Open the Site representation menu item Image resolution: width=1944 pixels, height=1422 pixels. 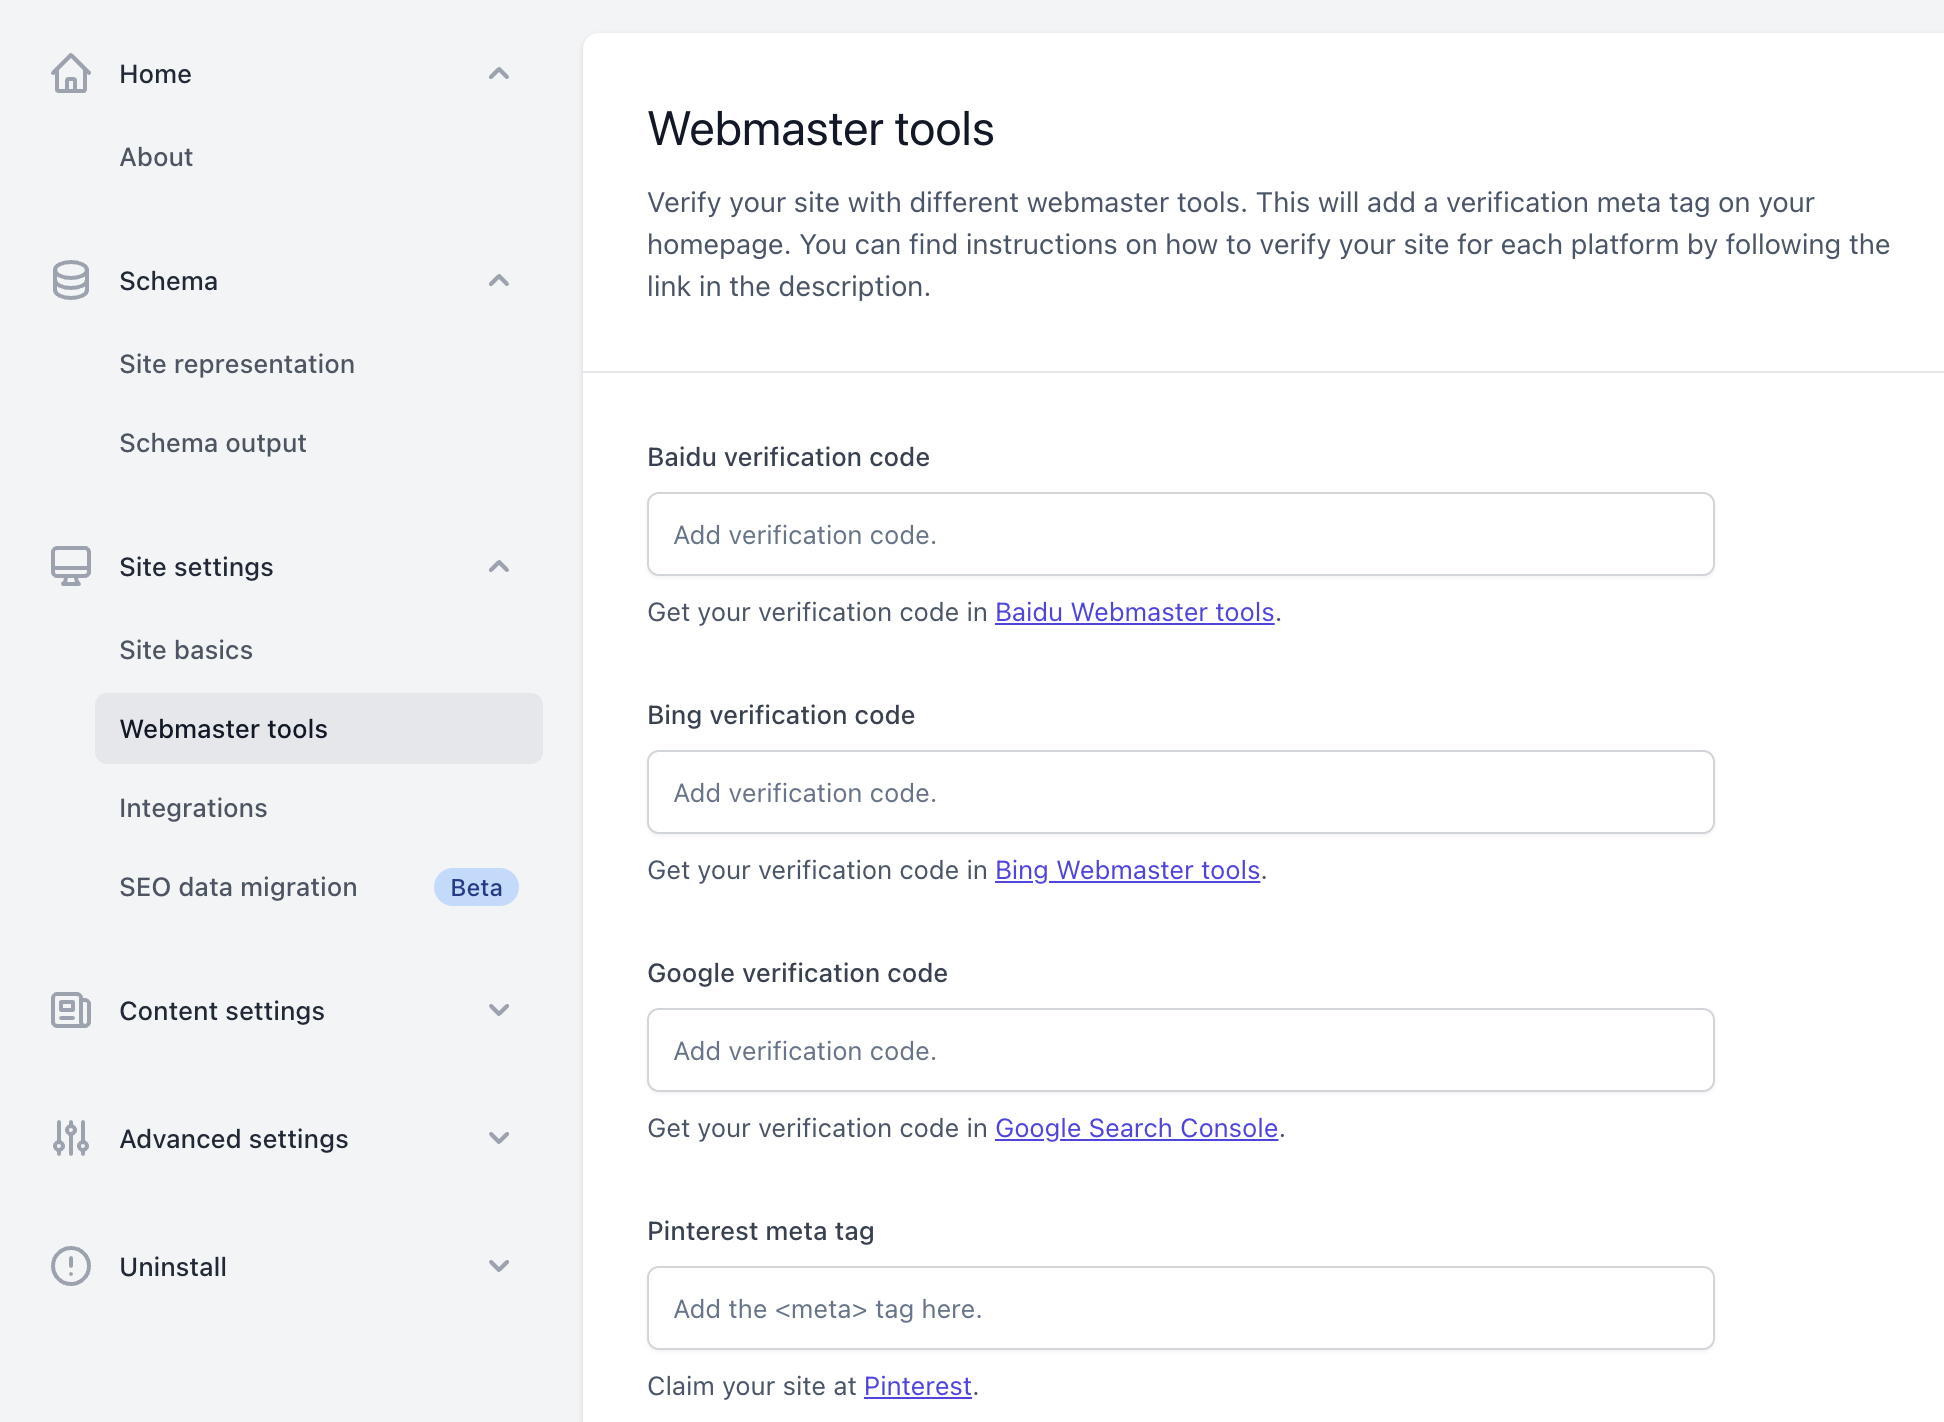click(237, 364)
